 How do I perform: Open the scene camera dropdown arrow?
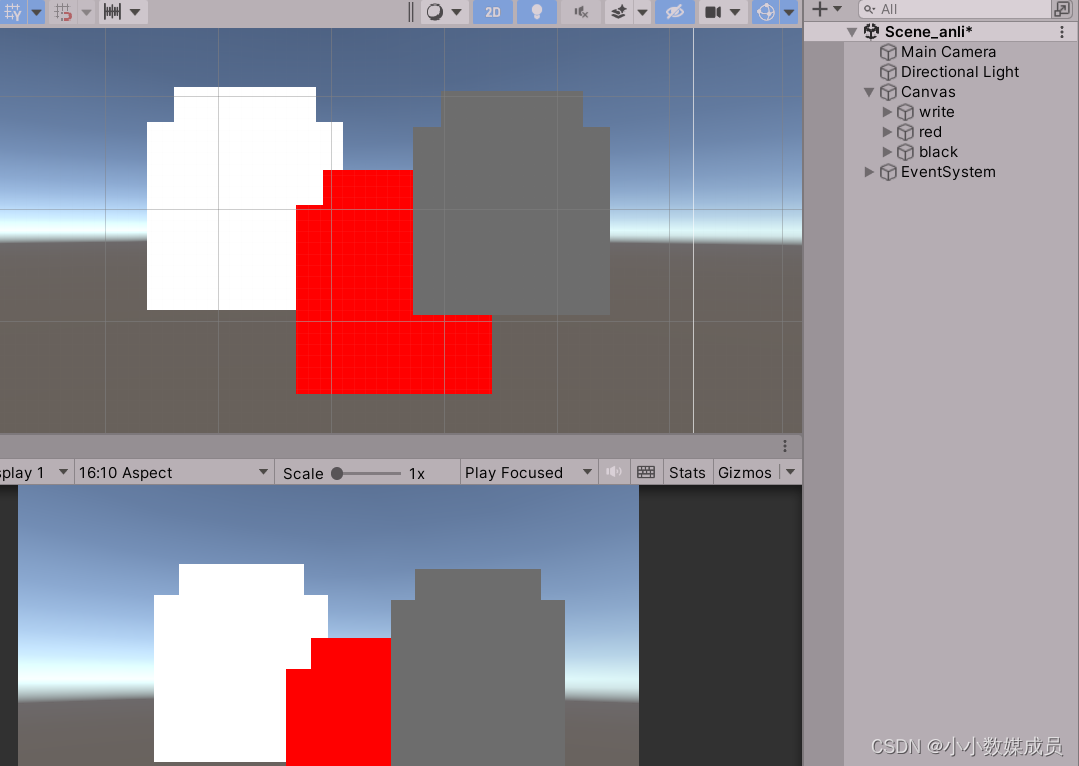click(x=735, y=12)
